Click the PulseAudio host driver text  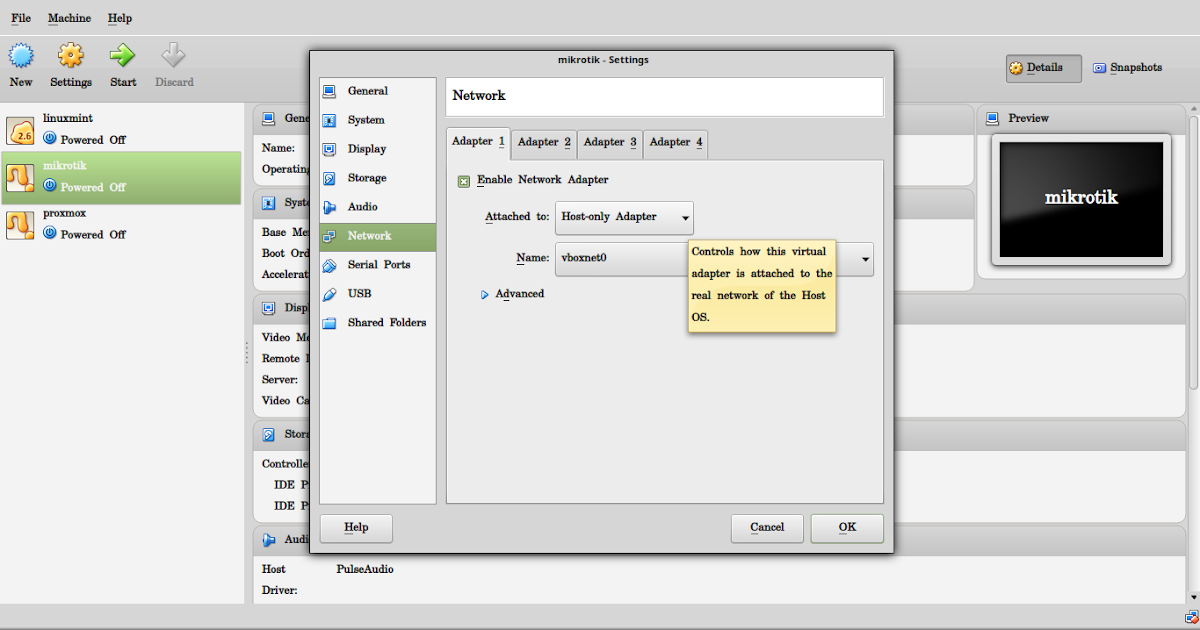coord(365,570)
